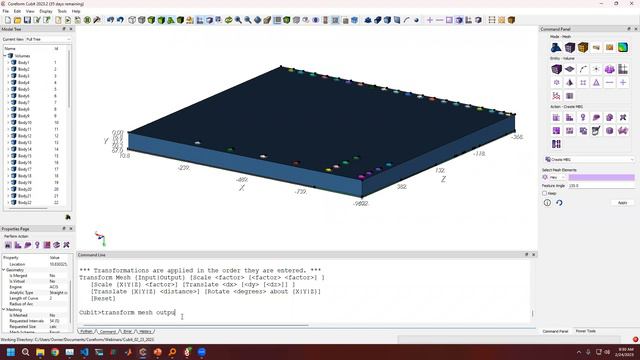
Task: Open the Current View Full Tree dropdown
Action: [x=48, y=39]
